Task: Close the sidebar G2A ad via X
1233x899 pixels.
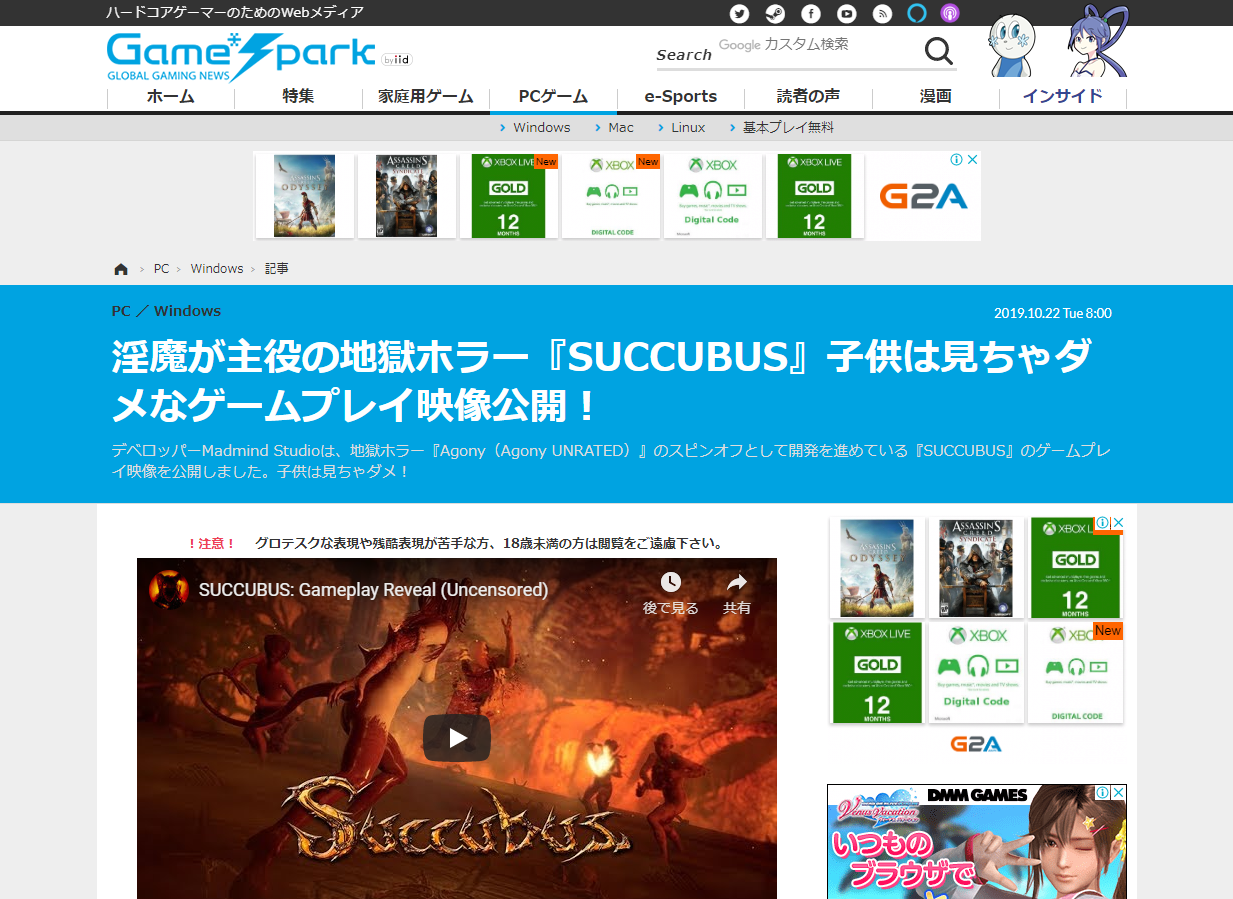Action: coord(1119,523)
